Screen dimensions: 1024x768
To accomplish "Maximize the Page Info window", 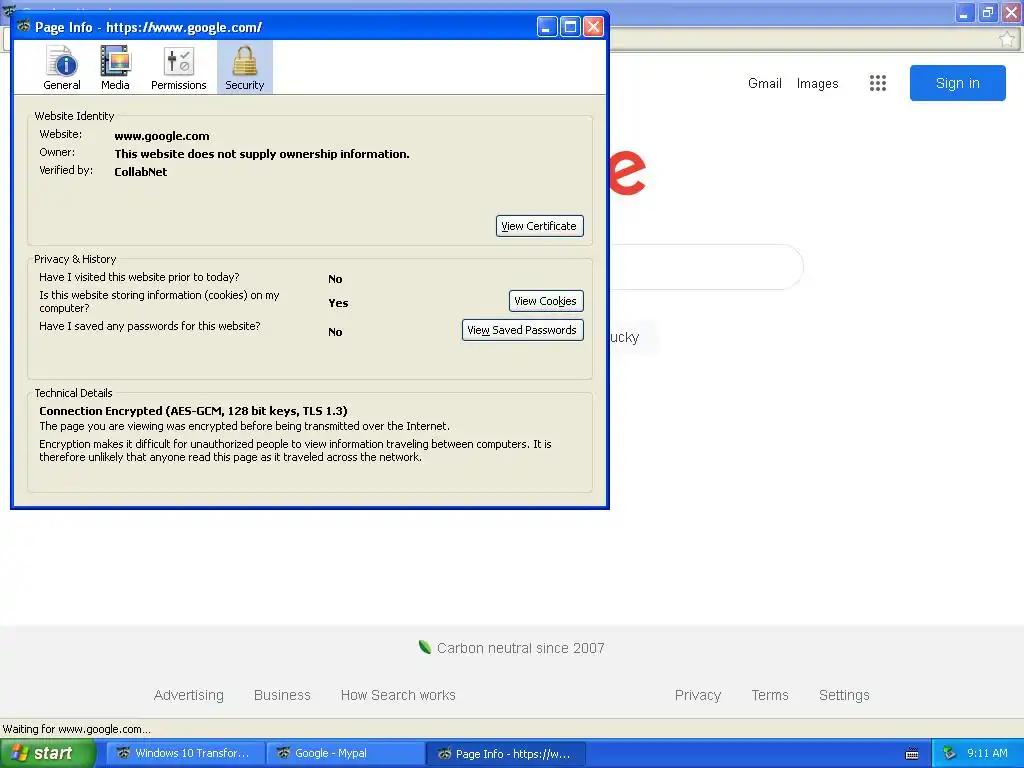I will click(x=570, y=27).
